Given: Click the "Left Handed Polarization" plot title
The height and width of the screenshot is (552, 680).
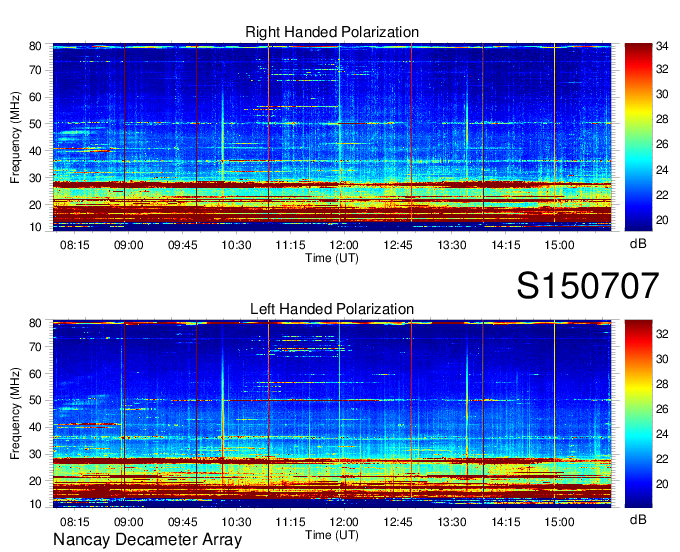Looking at the screenshot, I should [332, 309].
